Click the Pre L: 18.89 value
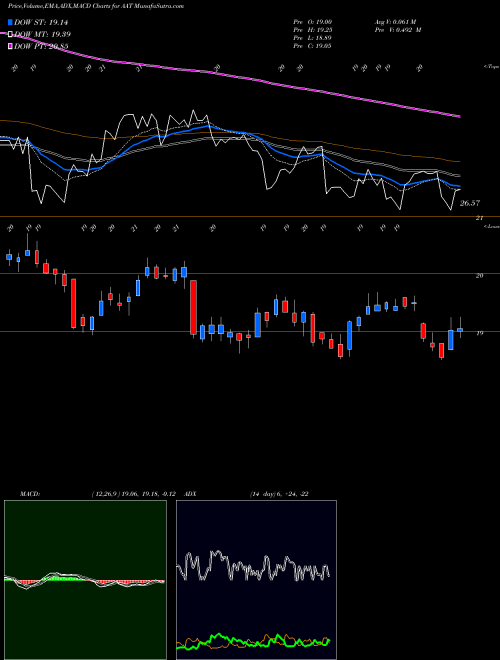 [x=313, y=37]
